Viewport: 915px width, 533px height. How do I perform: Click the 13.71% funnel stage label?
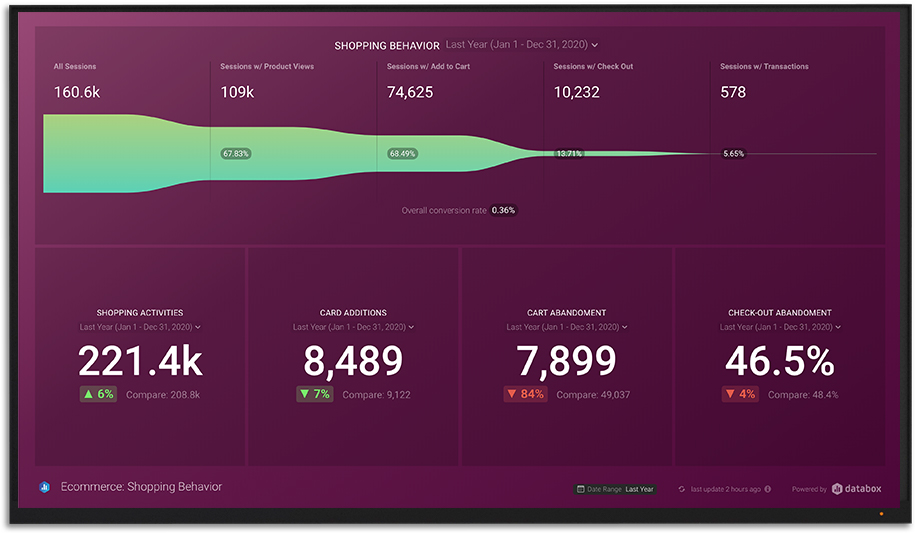pos(569,154)
